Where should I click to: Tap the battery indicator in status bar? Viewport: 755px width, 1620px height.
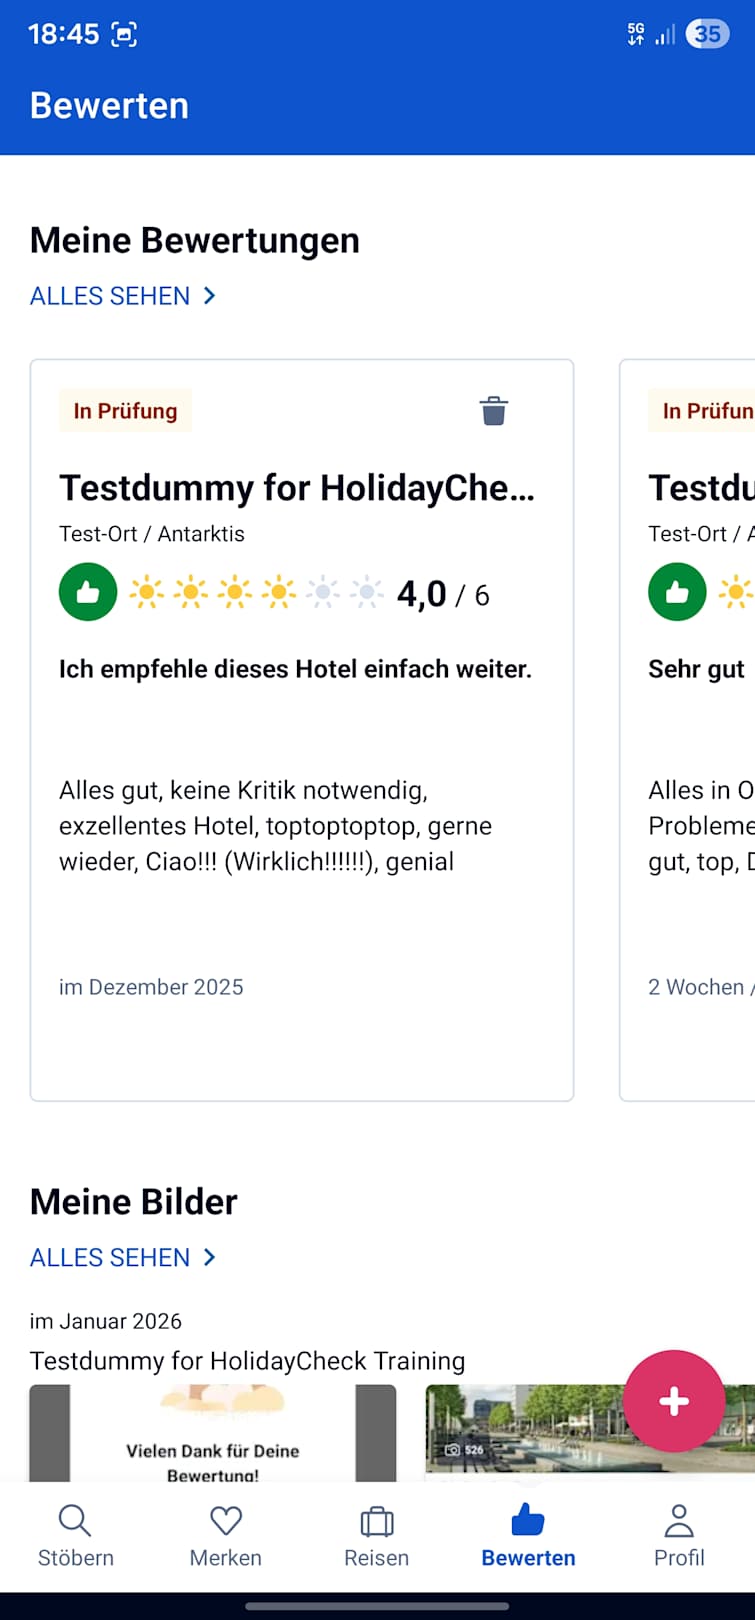click(707, 34)
